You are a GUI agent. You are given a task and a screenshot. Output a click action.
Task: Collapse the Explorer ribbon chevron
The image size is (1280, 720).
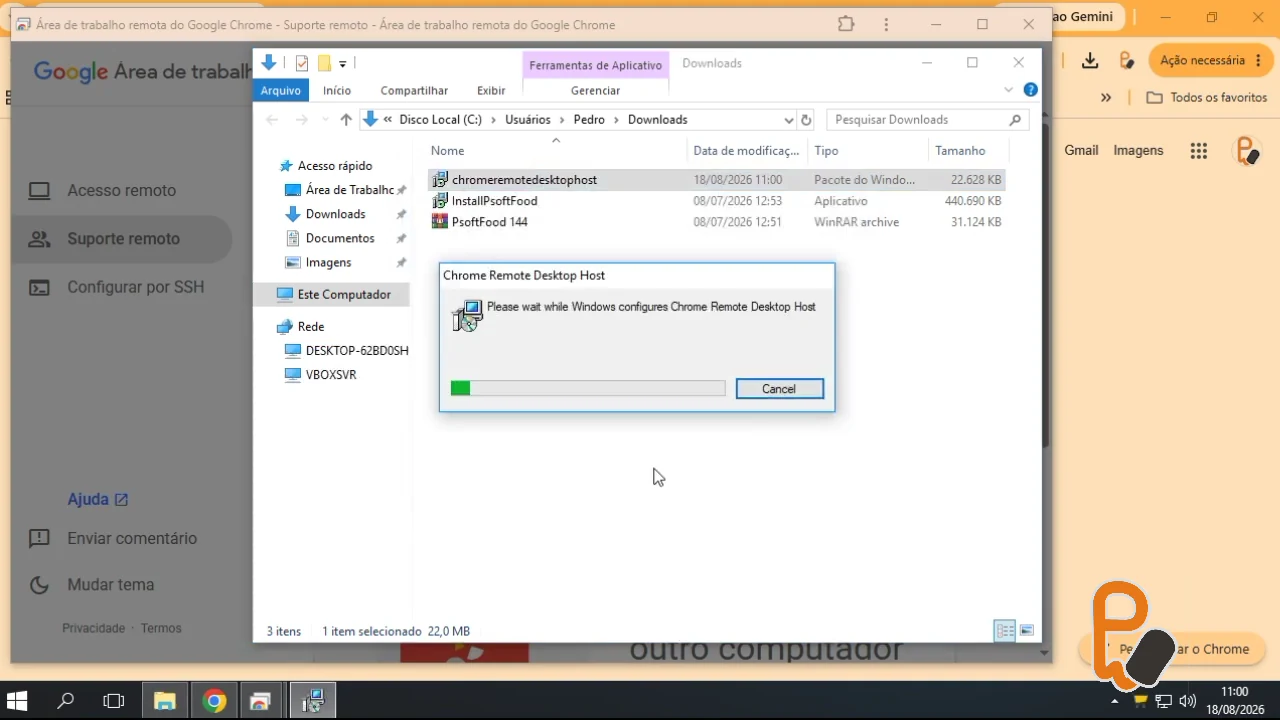[x=1008, y=90]
